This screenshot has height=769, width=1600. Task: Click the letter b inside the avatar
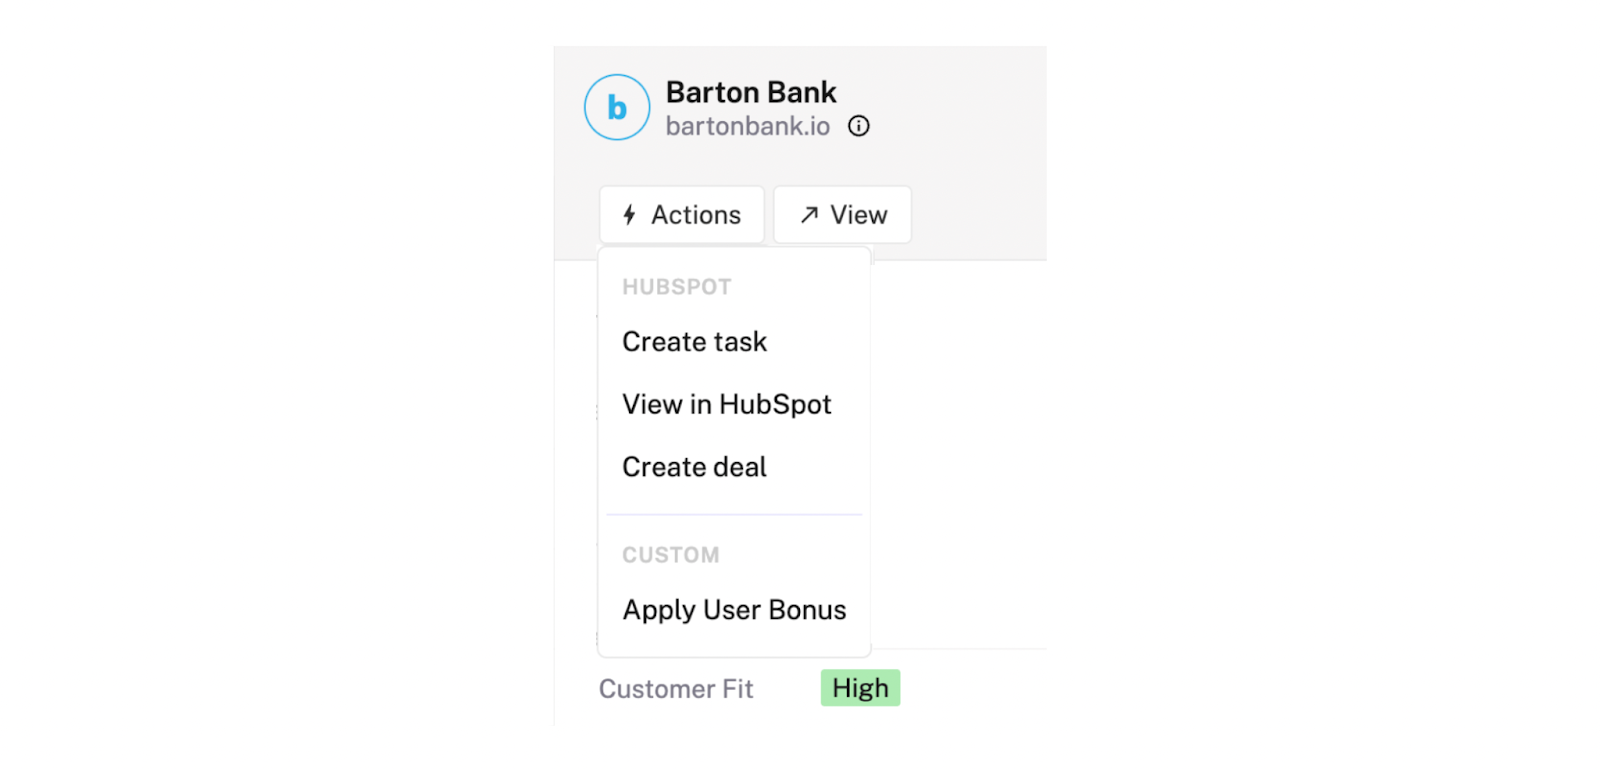(x=617, y=107)
